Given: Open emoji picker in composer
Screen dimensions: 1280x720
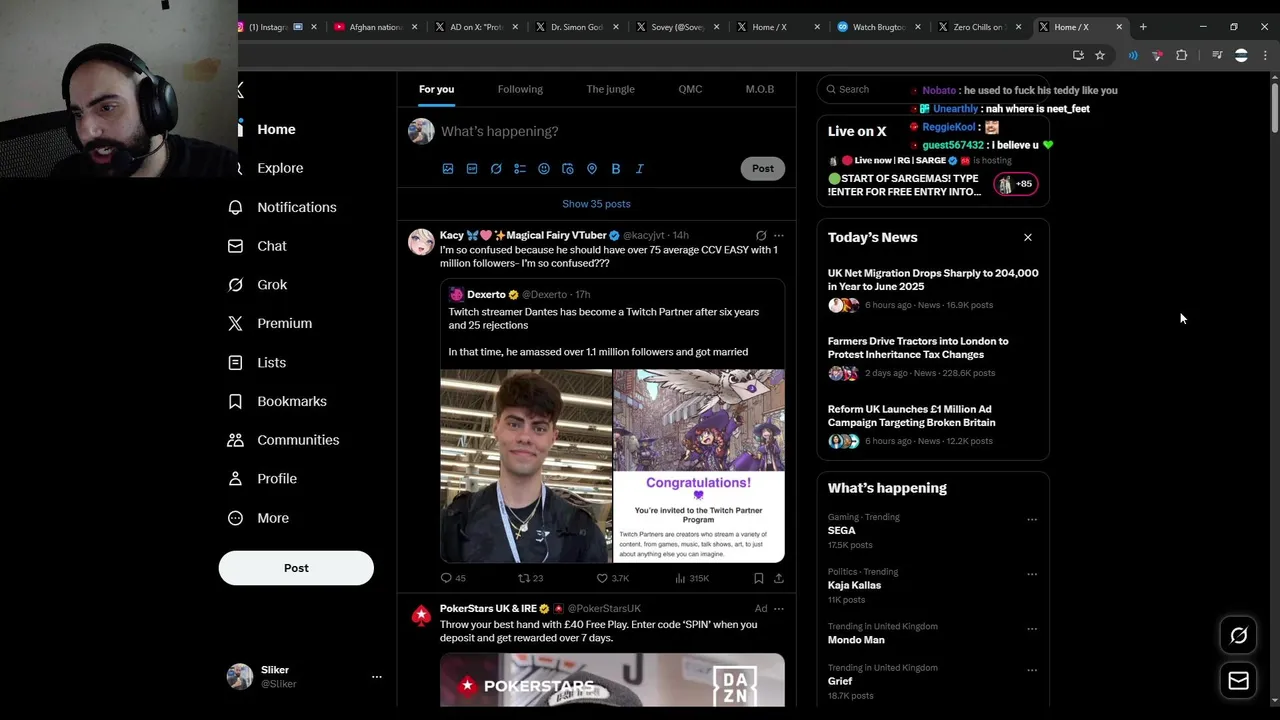Looking at the screenshot, I should [x=544, y=169].
